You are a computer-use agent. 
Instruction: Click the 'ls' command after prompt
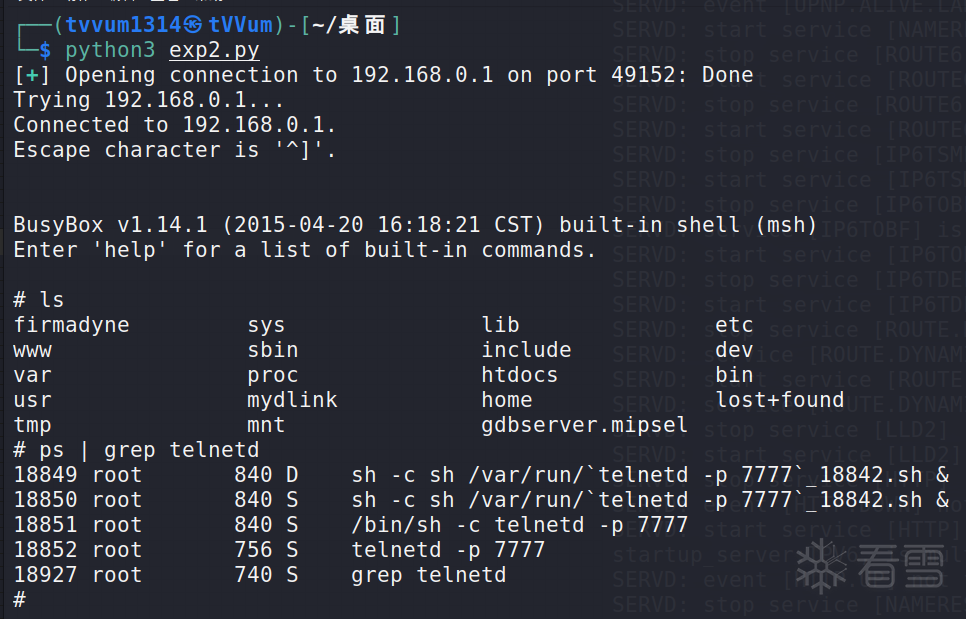tap(52, 300)
